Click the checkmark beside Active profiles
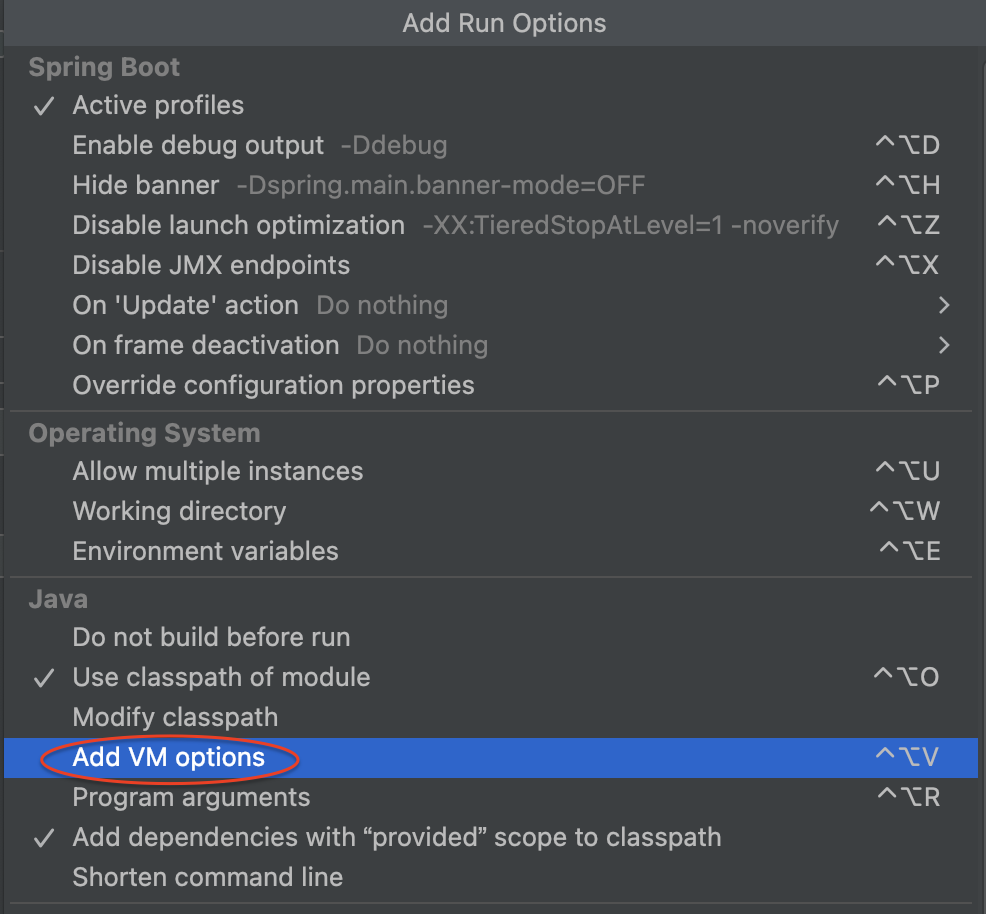This screenshot has width=986, height=914. point(44,106)
